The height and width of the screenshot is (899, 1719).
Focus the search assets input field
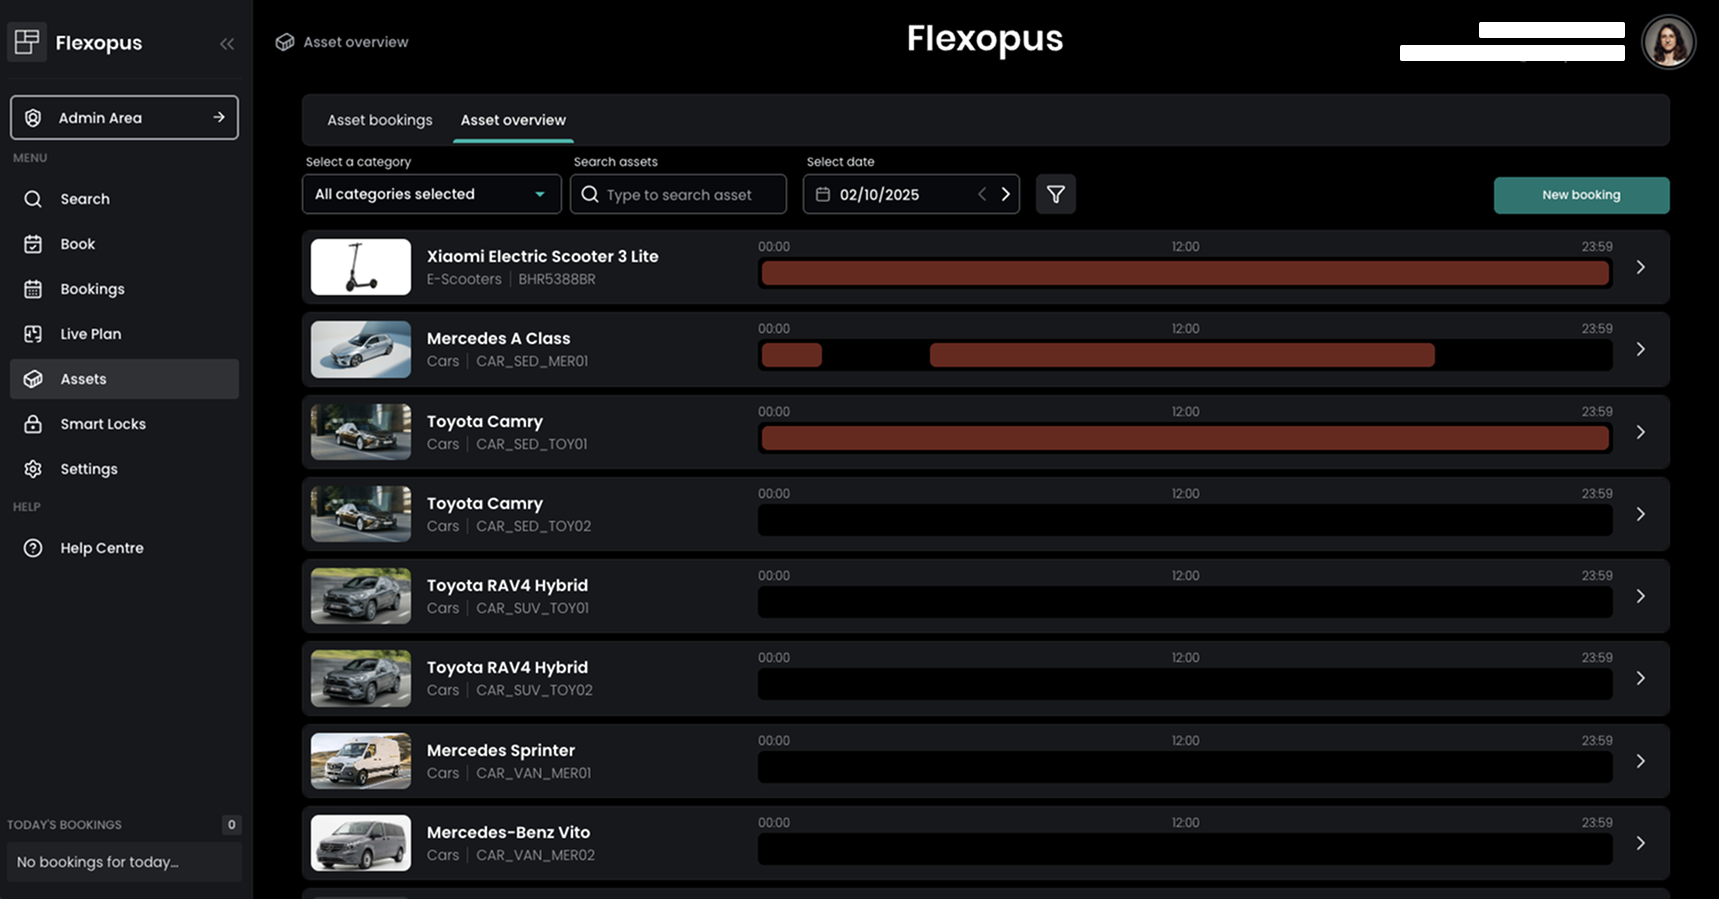[690, 195]
